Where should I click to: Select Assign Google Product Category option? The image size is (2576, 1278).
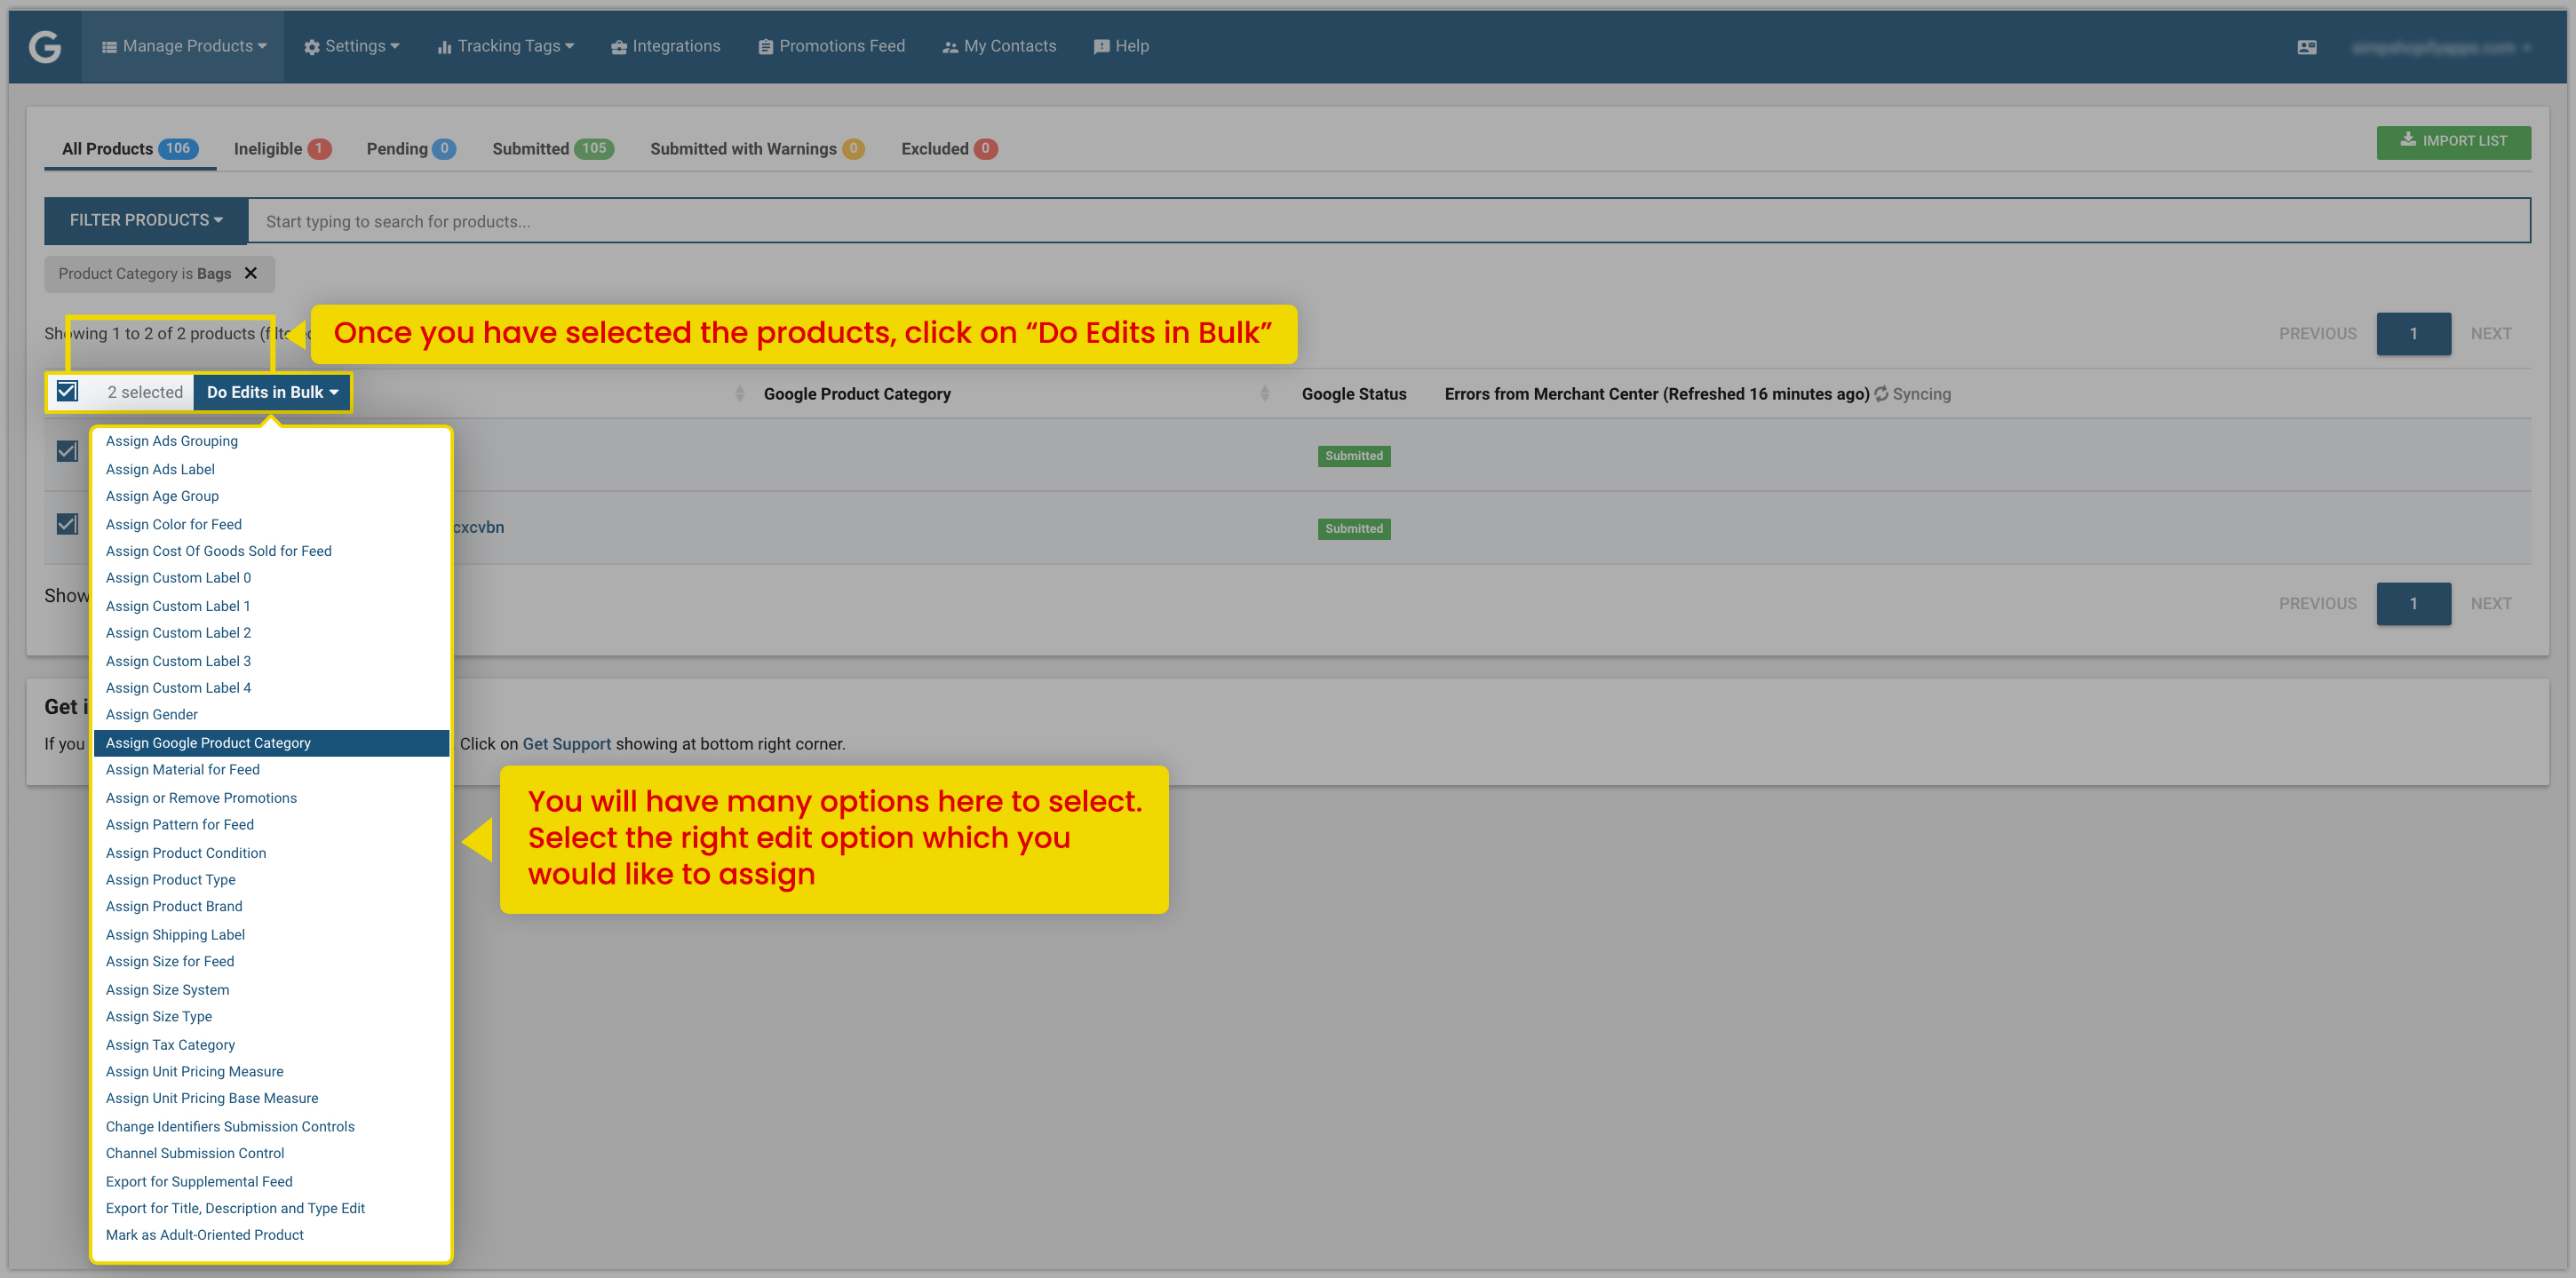click(271, 743)
